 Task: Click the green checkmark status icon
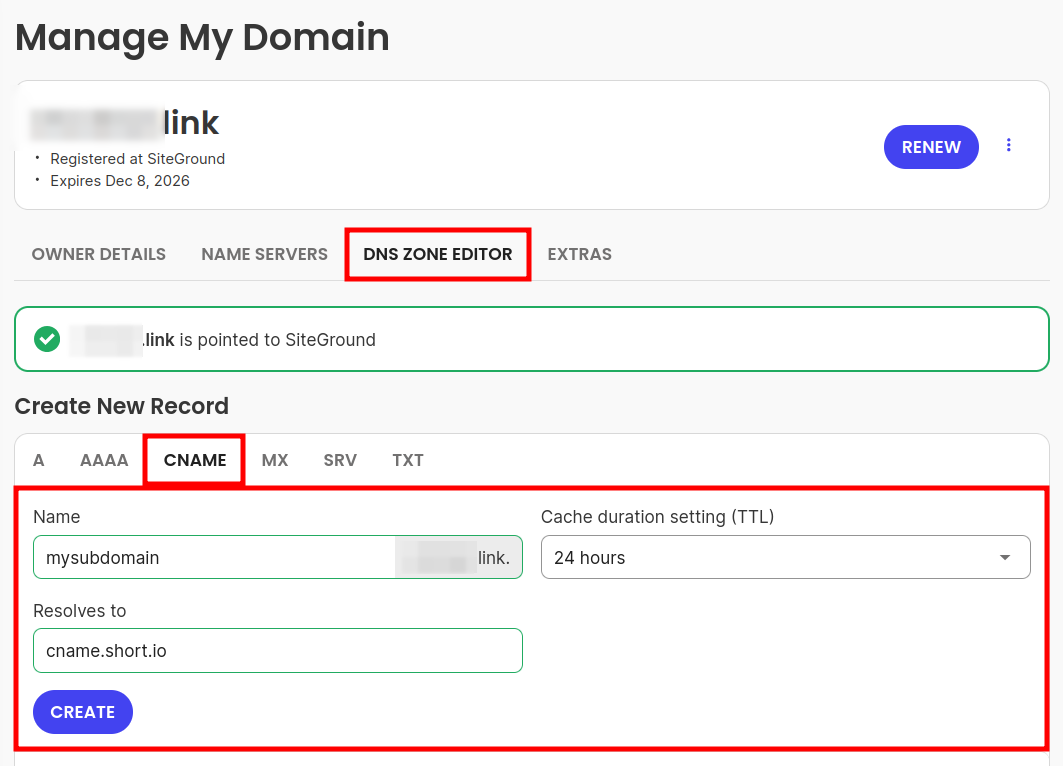click(47, 339)
